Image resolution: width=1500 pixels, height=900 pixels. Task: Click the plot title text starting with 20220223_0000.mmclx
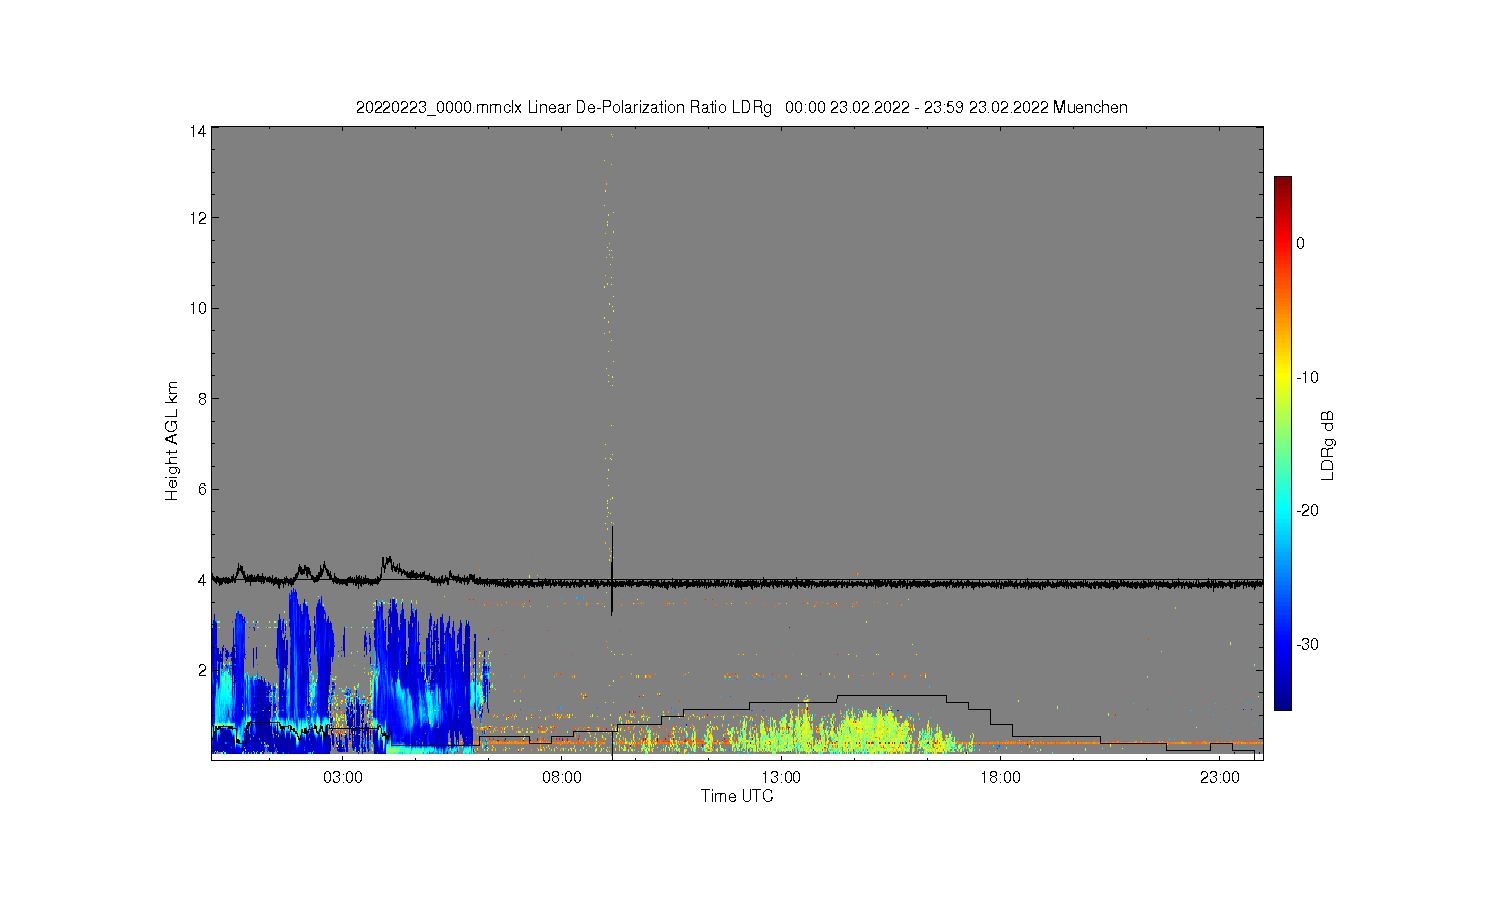tap(741, 107)
